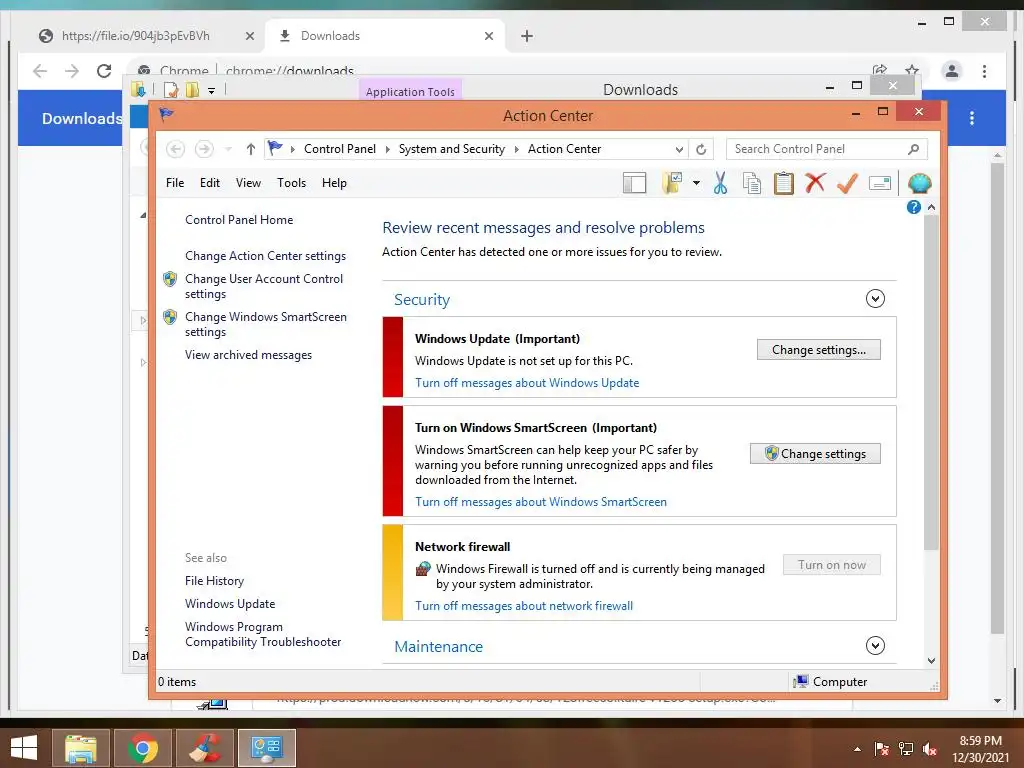Viewport: 1024px width, 768px height.
Task: Go up one level with up arrow
Action: pyautogui.click(x=250, y=150)
